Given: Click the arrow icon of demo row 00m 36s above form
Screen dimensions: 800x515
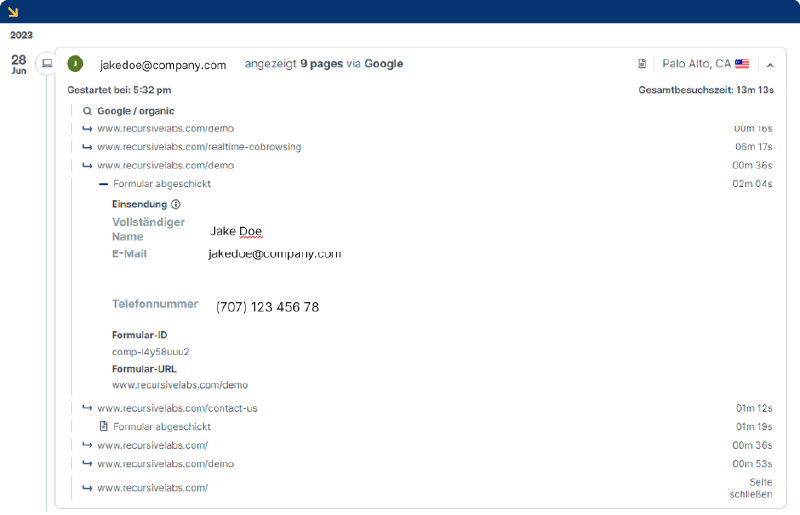Looking at the screenshot, I should (x=87, y=165).
